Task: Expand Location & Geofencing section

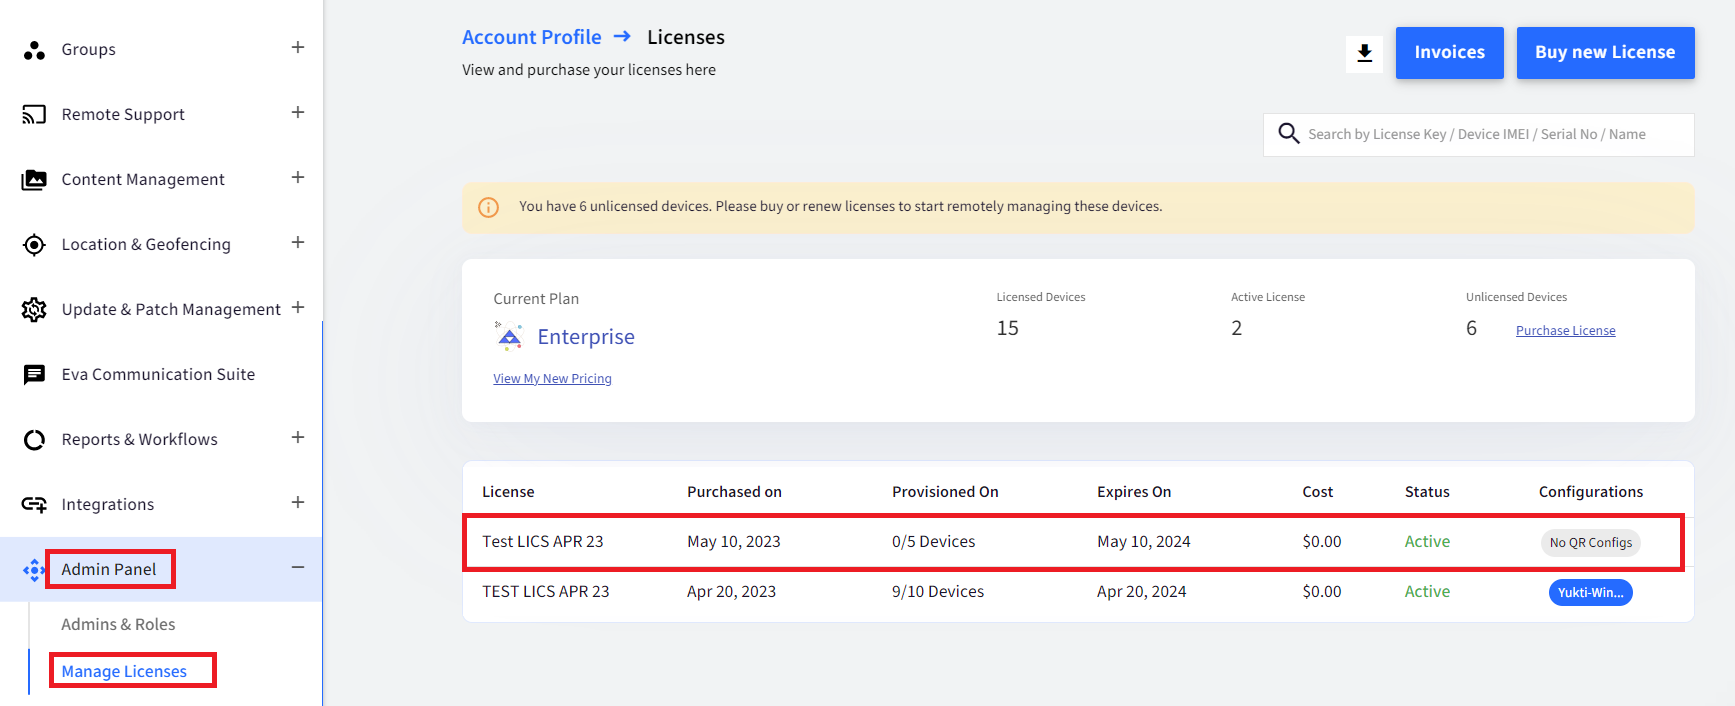Action: click(298, 243)
